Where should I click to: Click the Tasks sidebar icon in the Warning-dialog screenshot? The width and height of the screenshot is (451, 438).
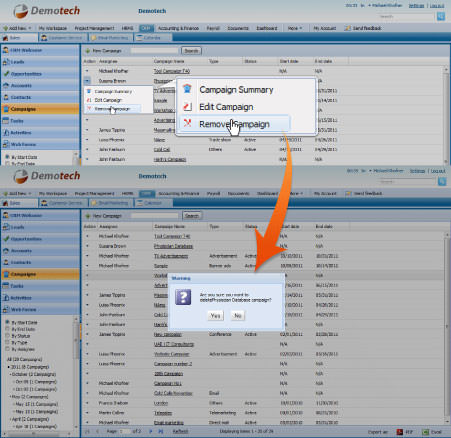pos(6,286)
